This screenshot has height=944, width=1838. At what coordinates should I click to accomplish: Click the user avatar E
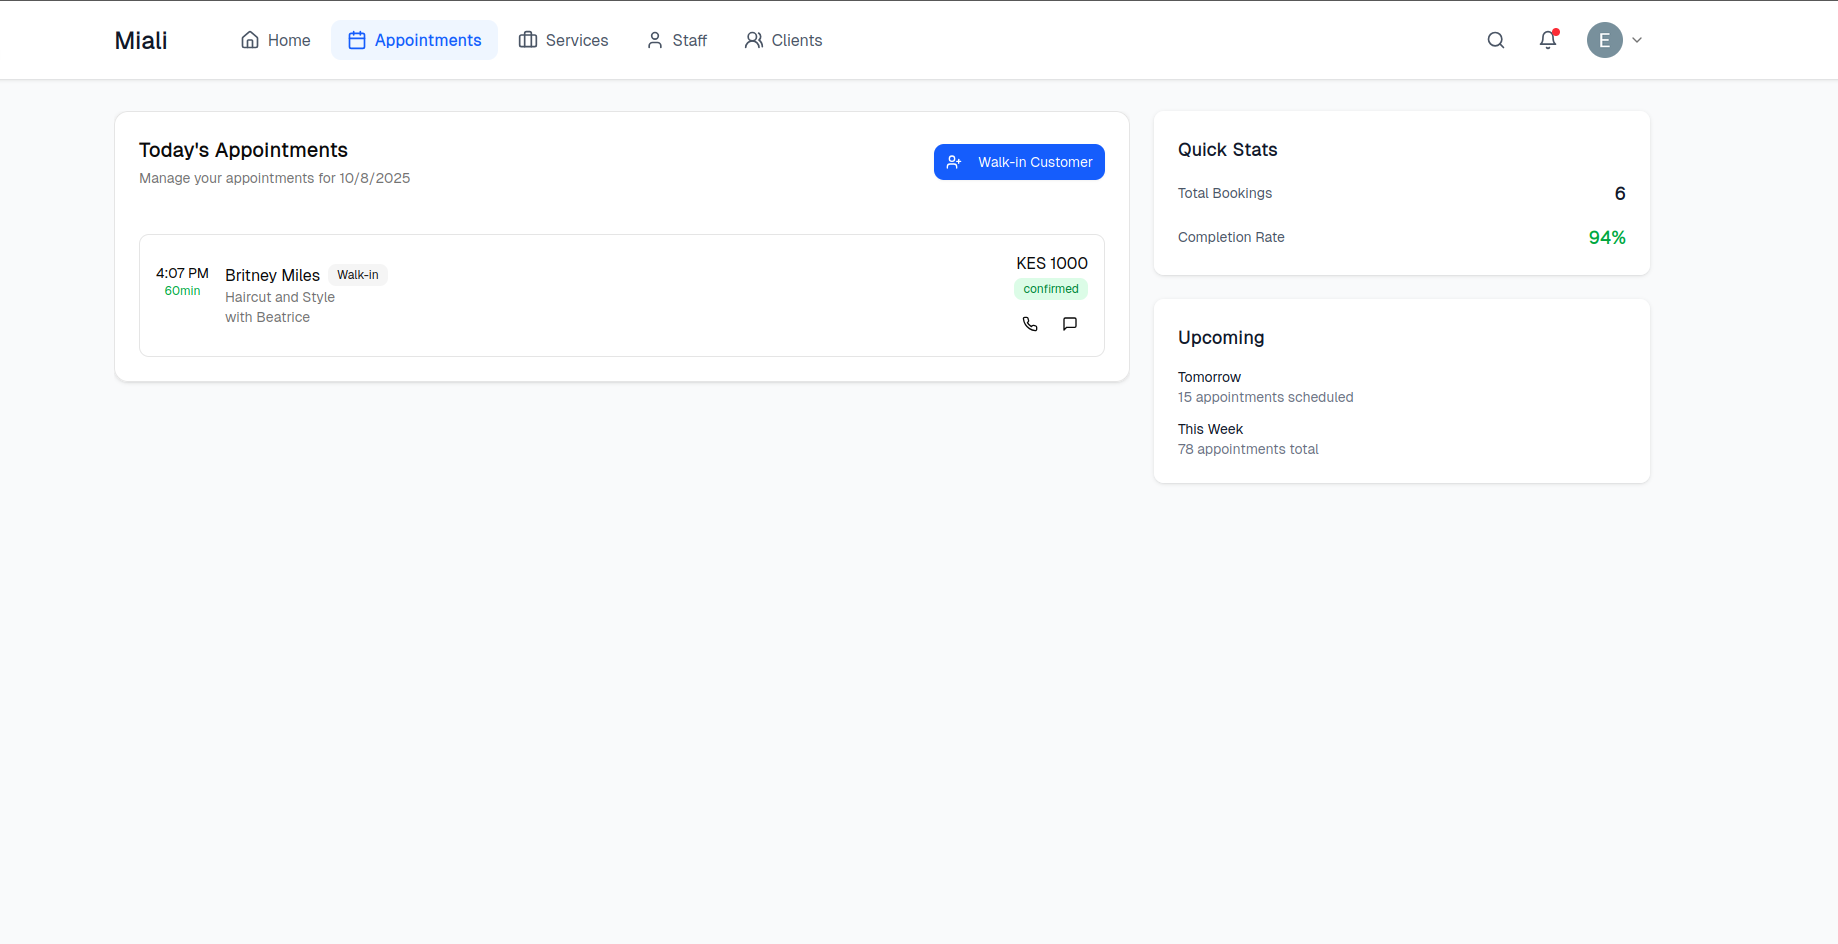1605,40
